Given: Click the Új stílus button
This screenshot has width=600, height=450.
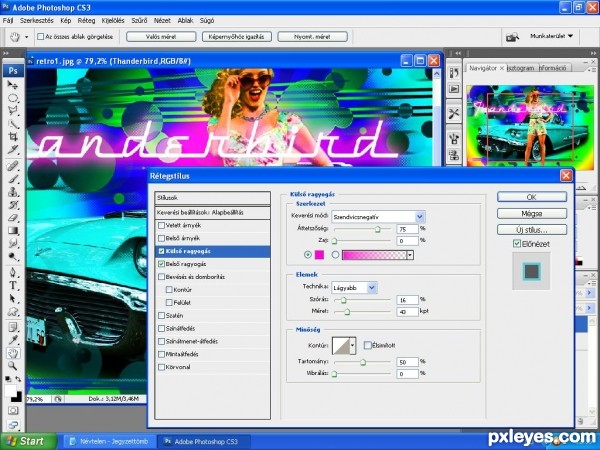Looking at the screenshot, I should click(x=532, y=230).
